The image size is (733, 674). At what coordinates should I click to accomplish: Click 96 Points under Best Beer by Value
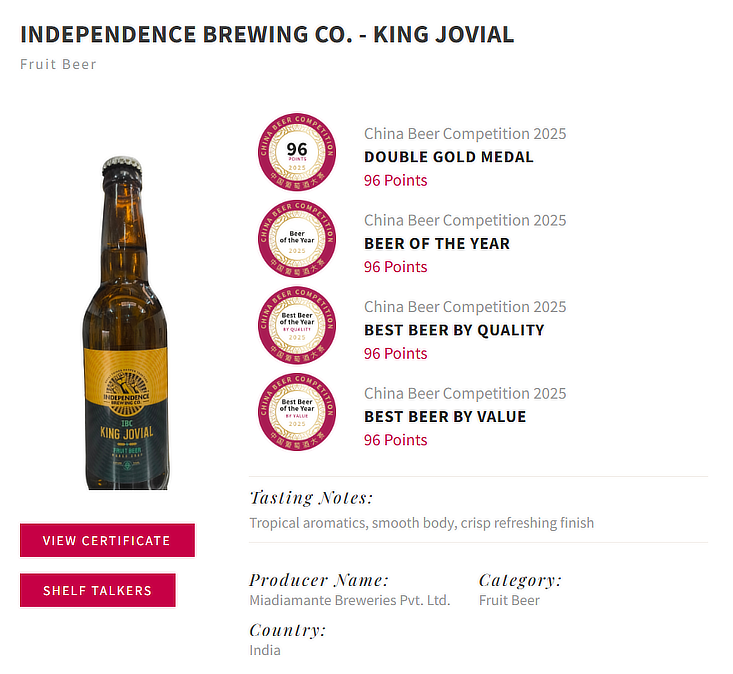[395, 440]
